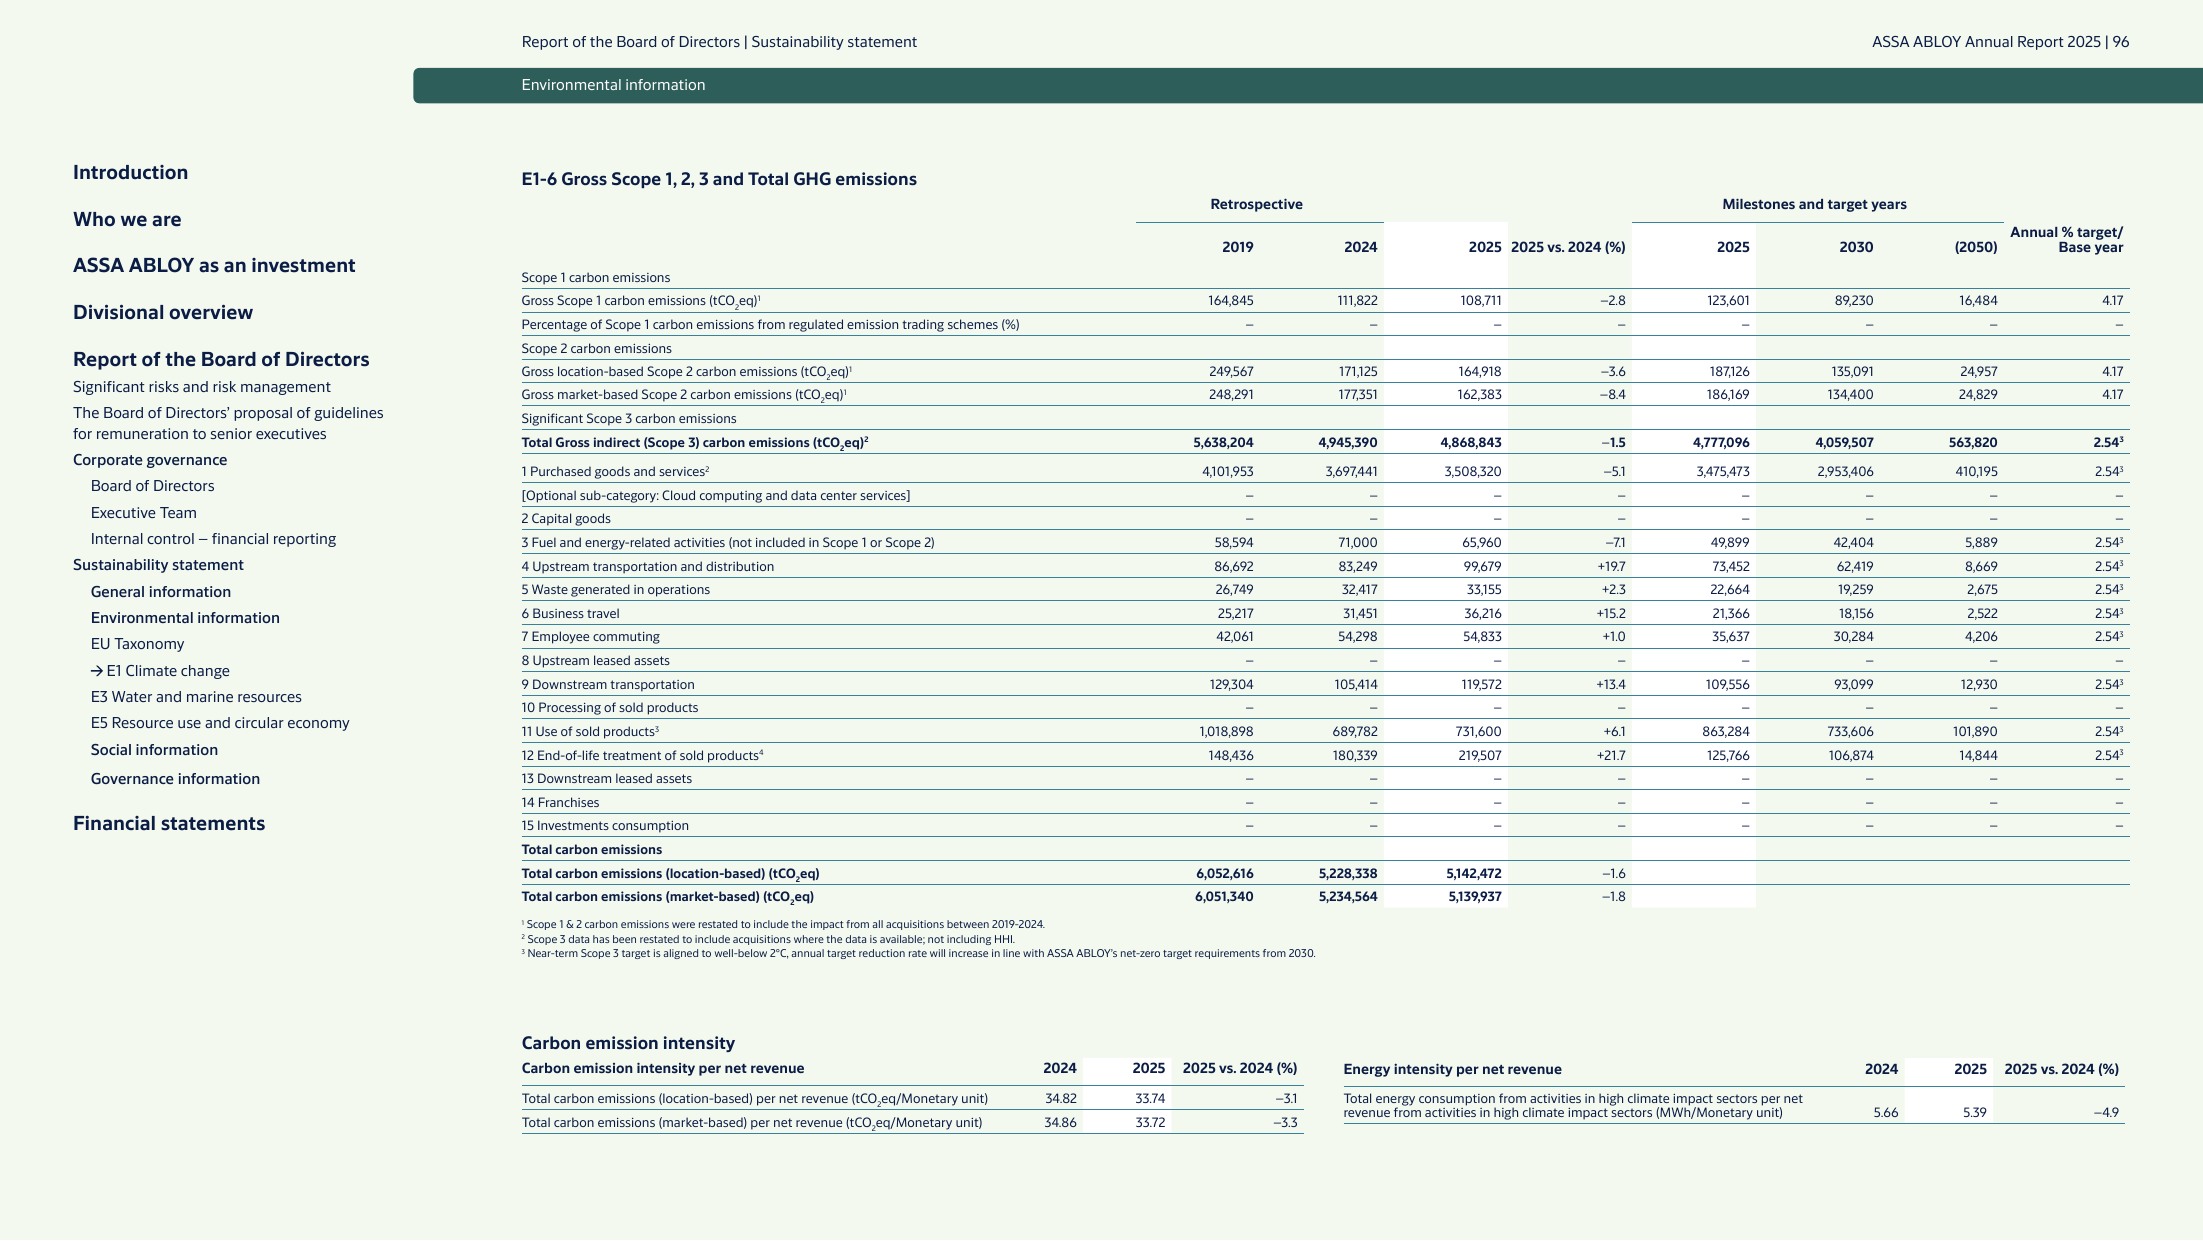
Task: Open ASSA ABLOY as an investment
Action: click(x=214, y=265)
